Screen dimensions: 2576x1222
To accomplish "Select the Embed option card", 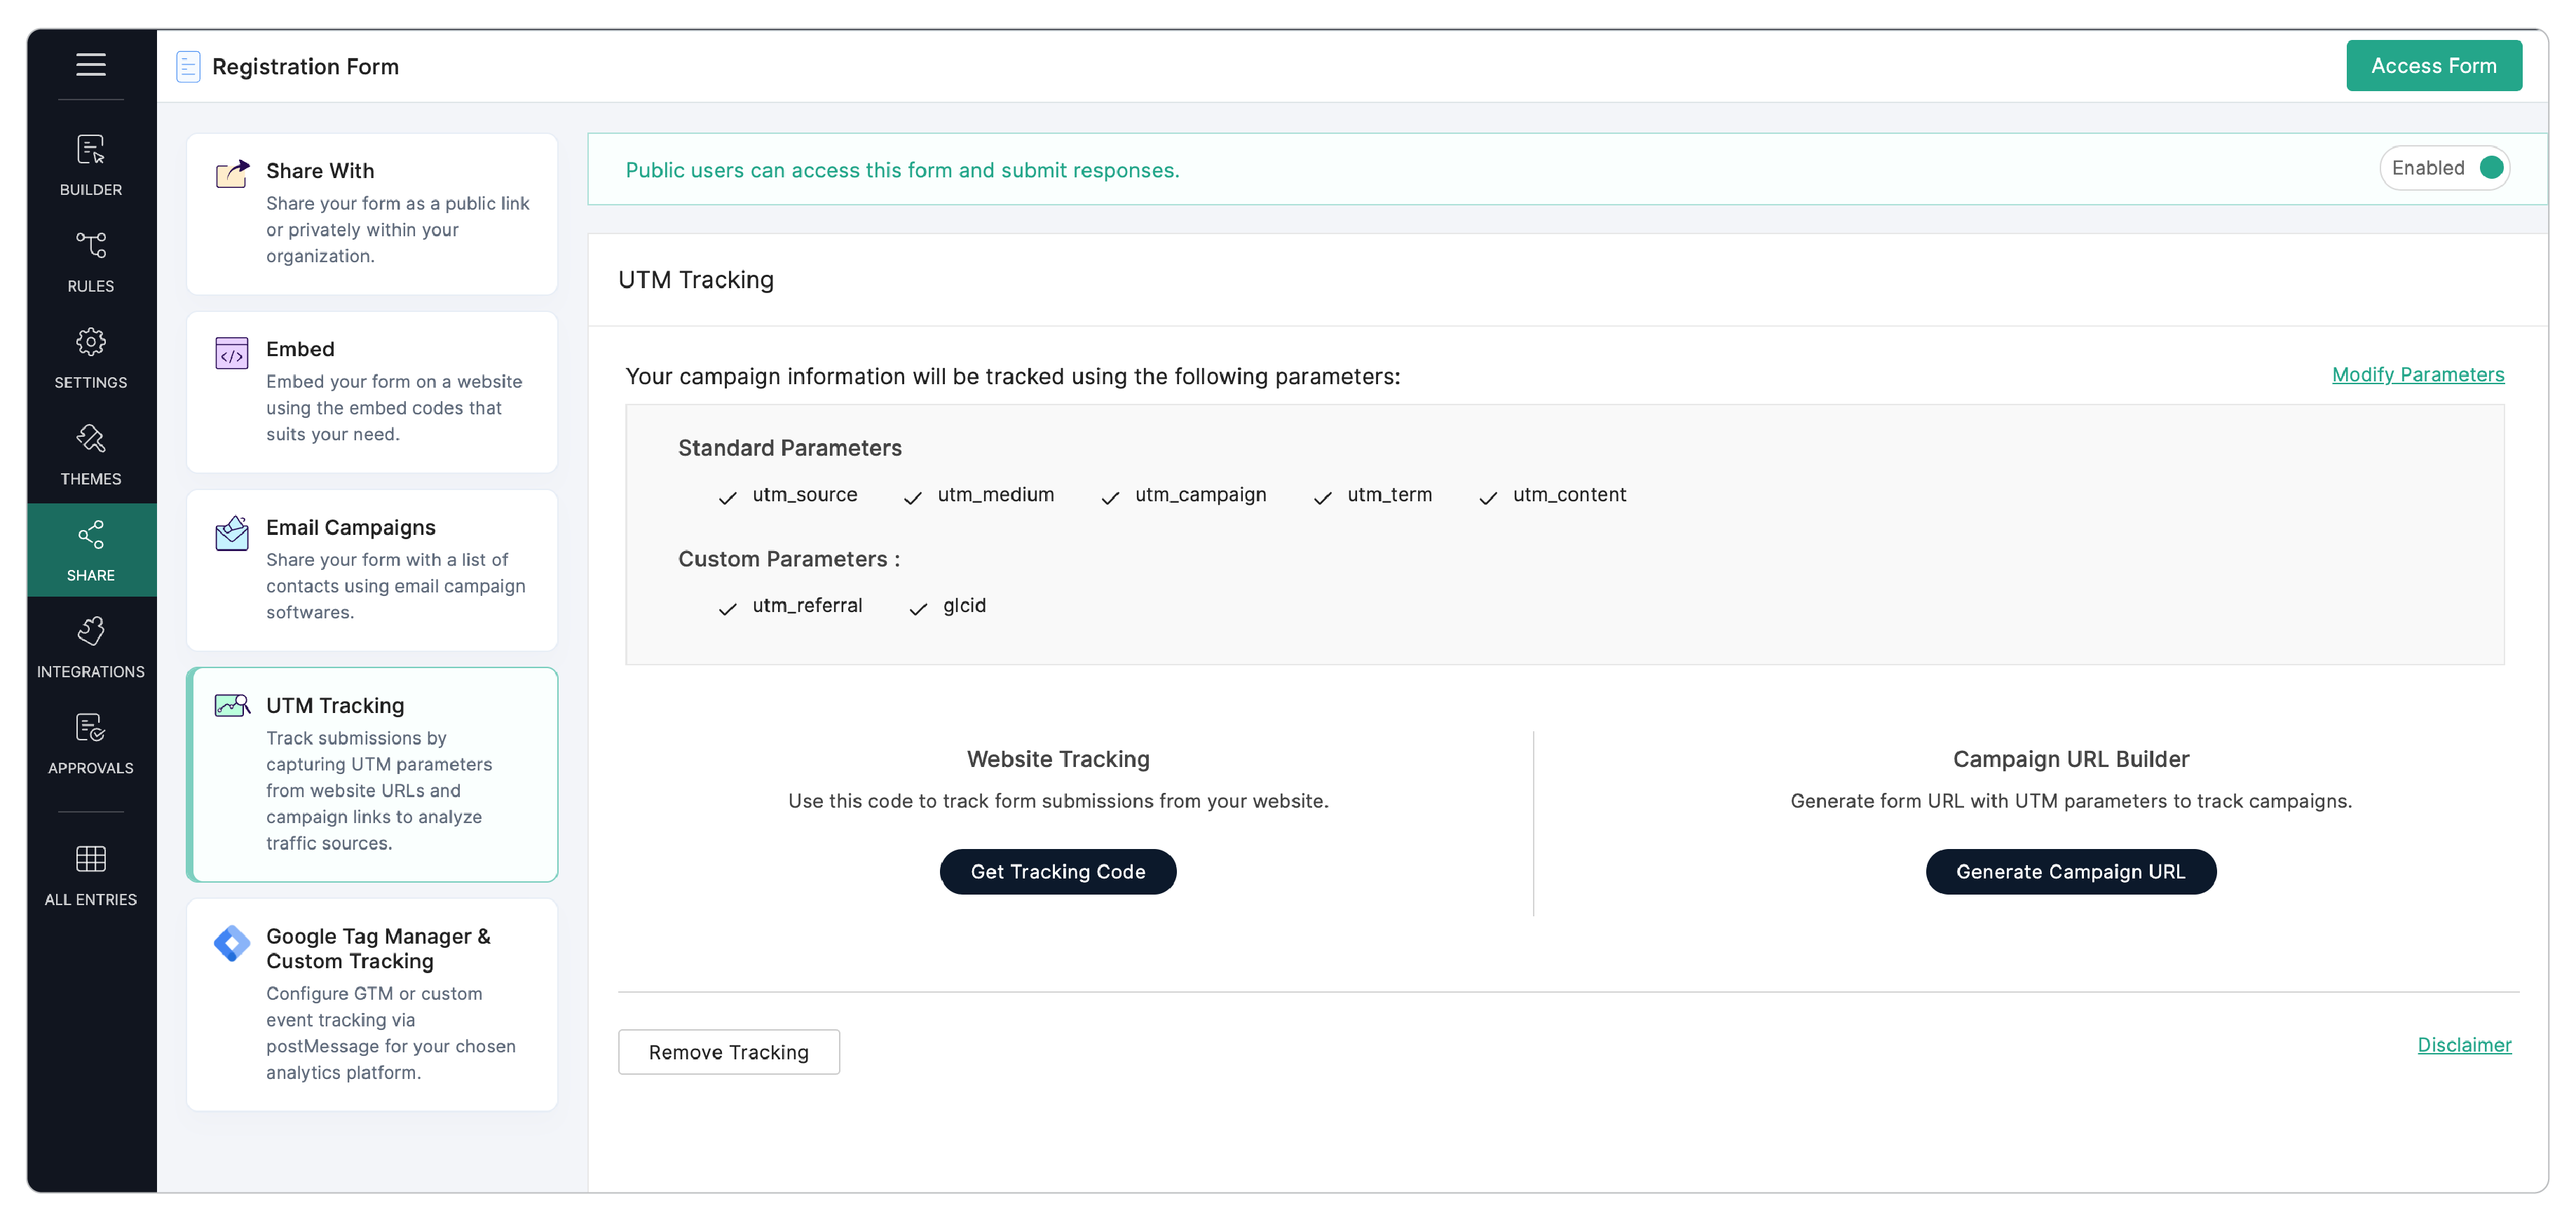I will coord(372,391).
